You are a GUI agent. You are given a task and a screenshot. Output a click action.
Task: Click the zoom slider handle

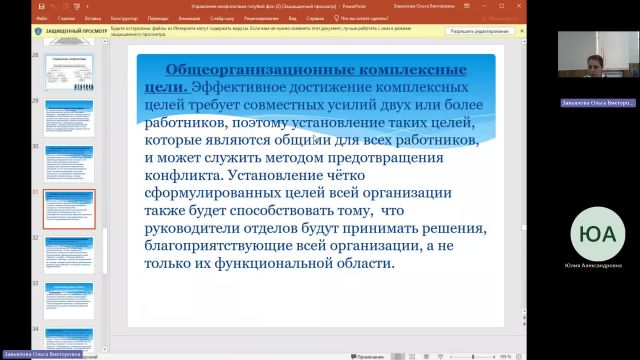(x=473, y=357)
